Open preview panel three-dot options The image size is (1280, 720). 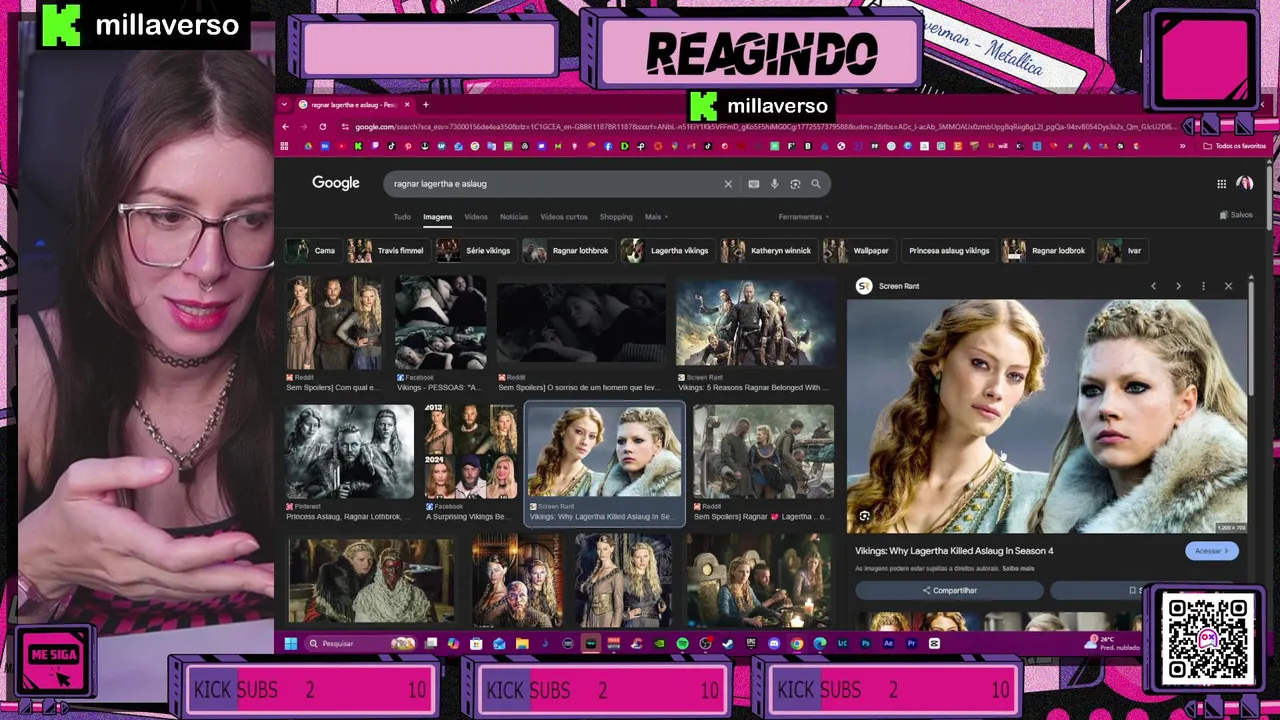click(x=1203, y=286)
